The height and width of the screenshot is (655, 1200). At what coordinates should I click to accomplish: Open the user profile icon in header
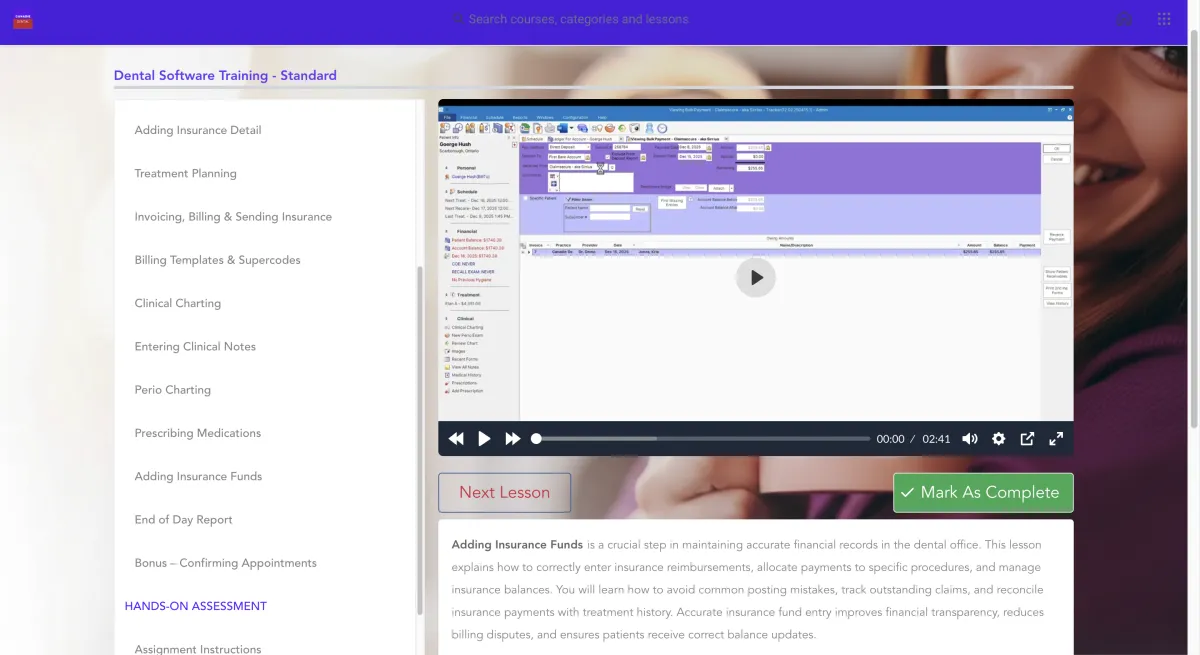[1124, 19]
